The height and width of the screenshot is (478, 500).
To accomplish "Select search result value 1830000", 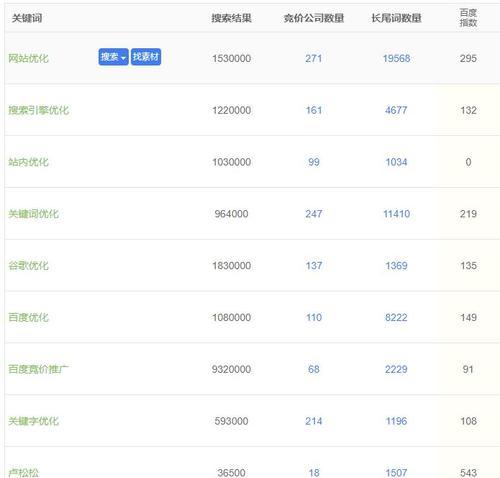I will (x=232, y=266).
